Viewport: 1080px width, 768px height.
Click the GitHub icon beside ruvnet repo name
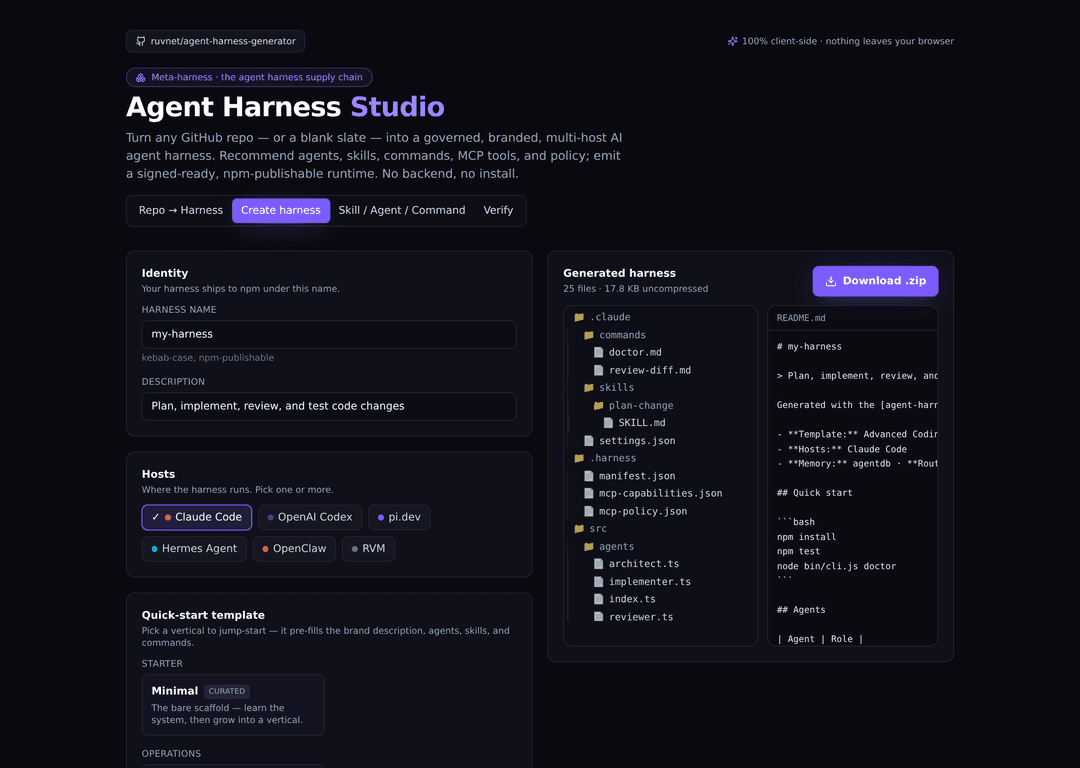tap(141, 41)
